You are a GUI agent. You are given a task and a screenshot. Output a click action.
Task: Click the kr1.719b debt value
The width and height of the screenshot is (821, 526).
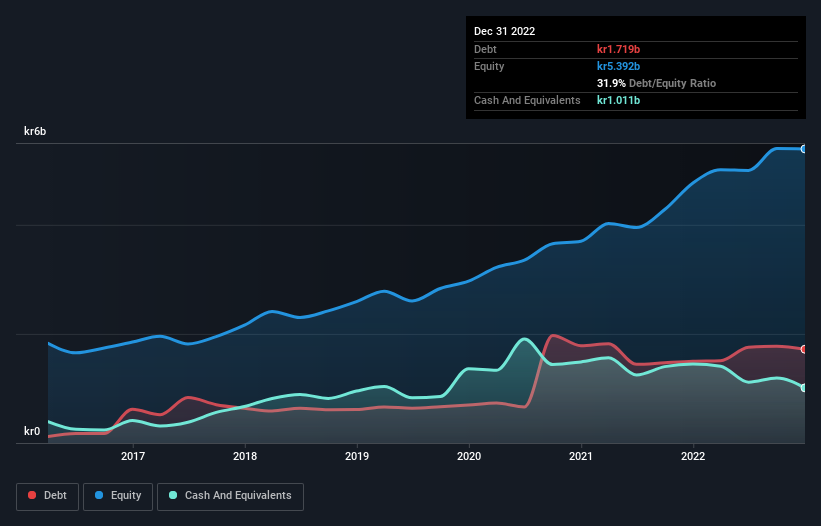pos(618,49)
